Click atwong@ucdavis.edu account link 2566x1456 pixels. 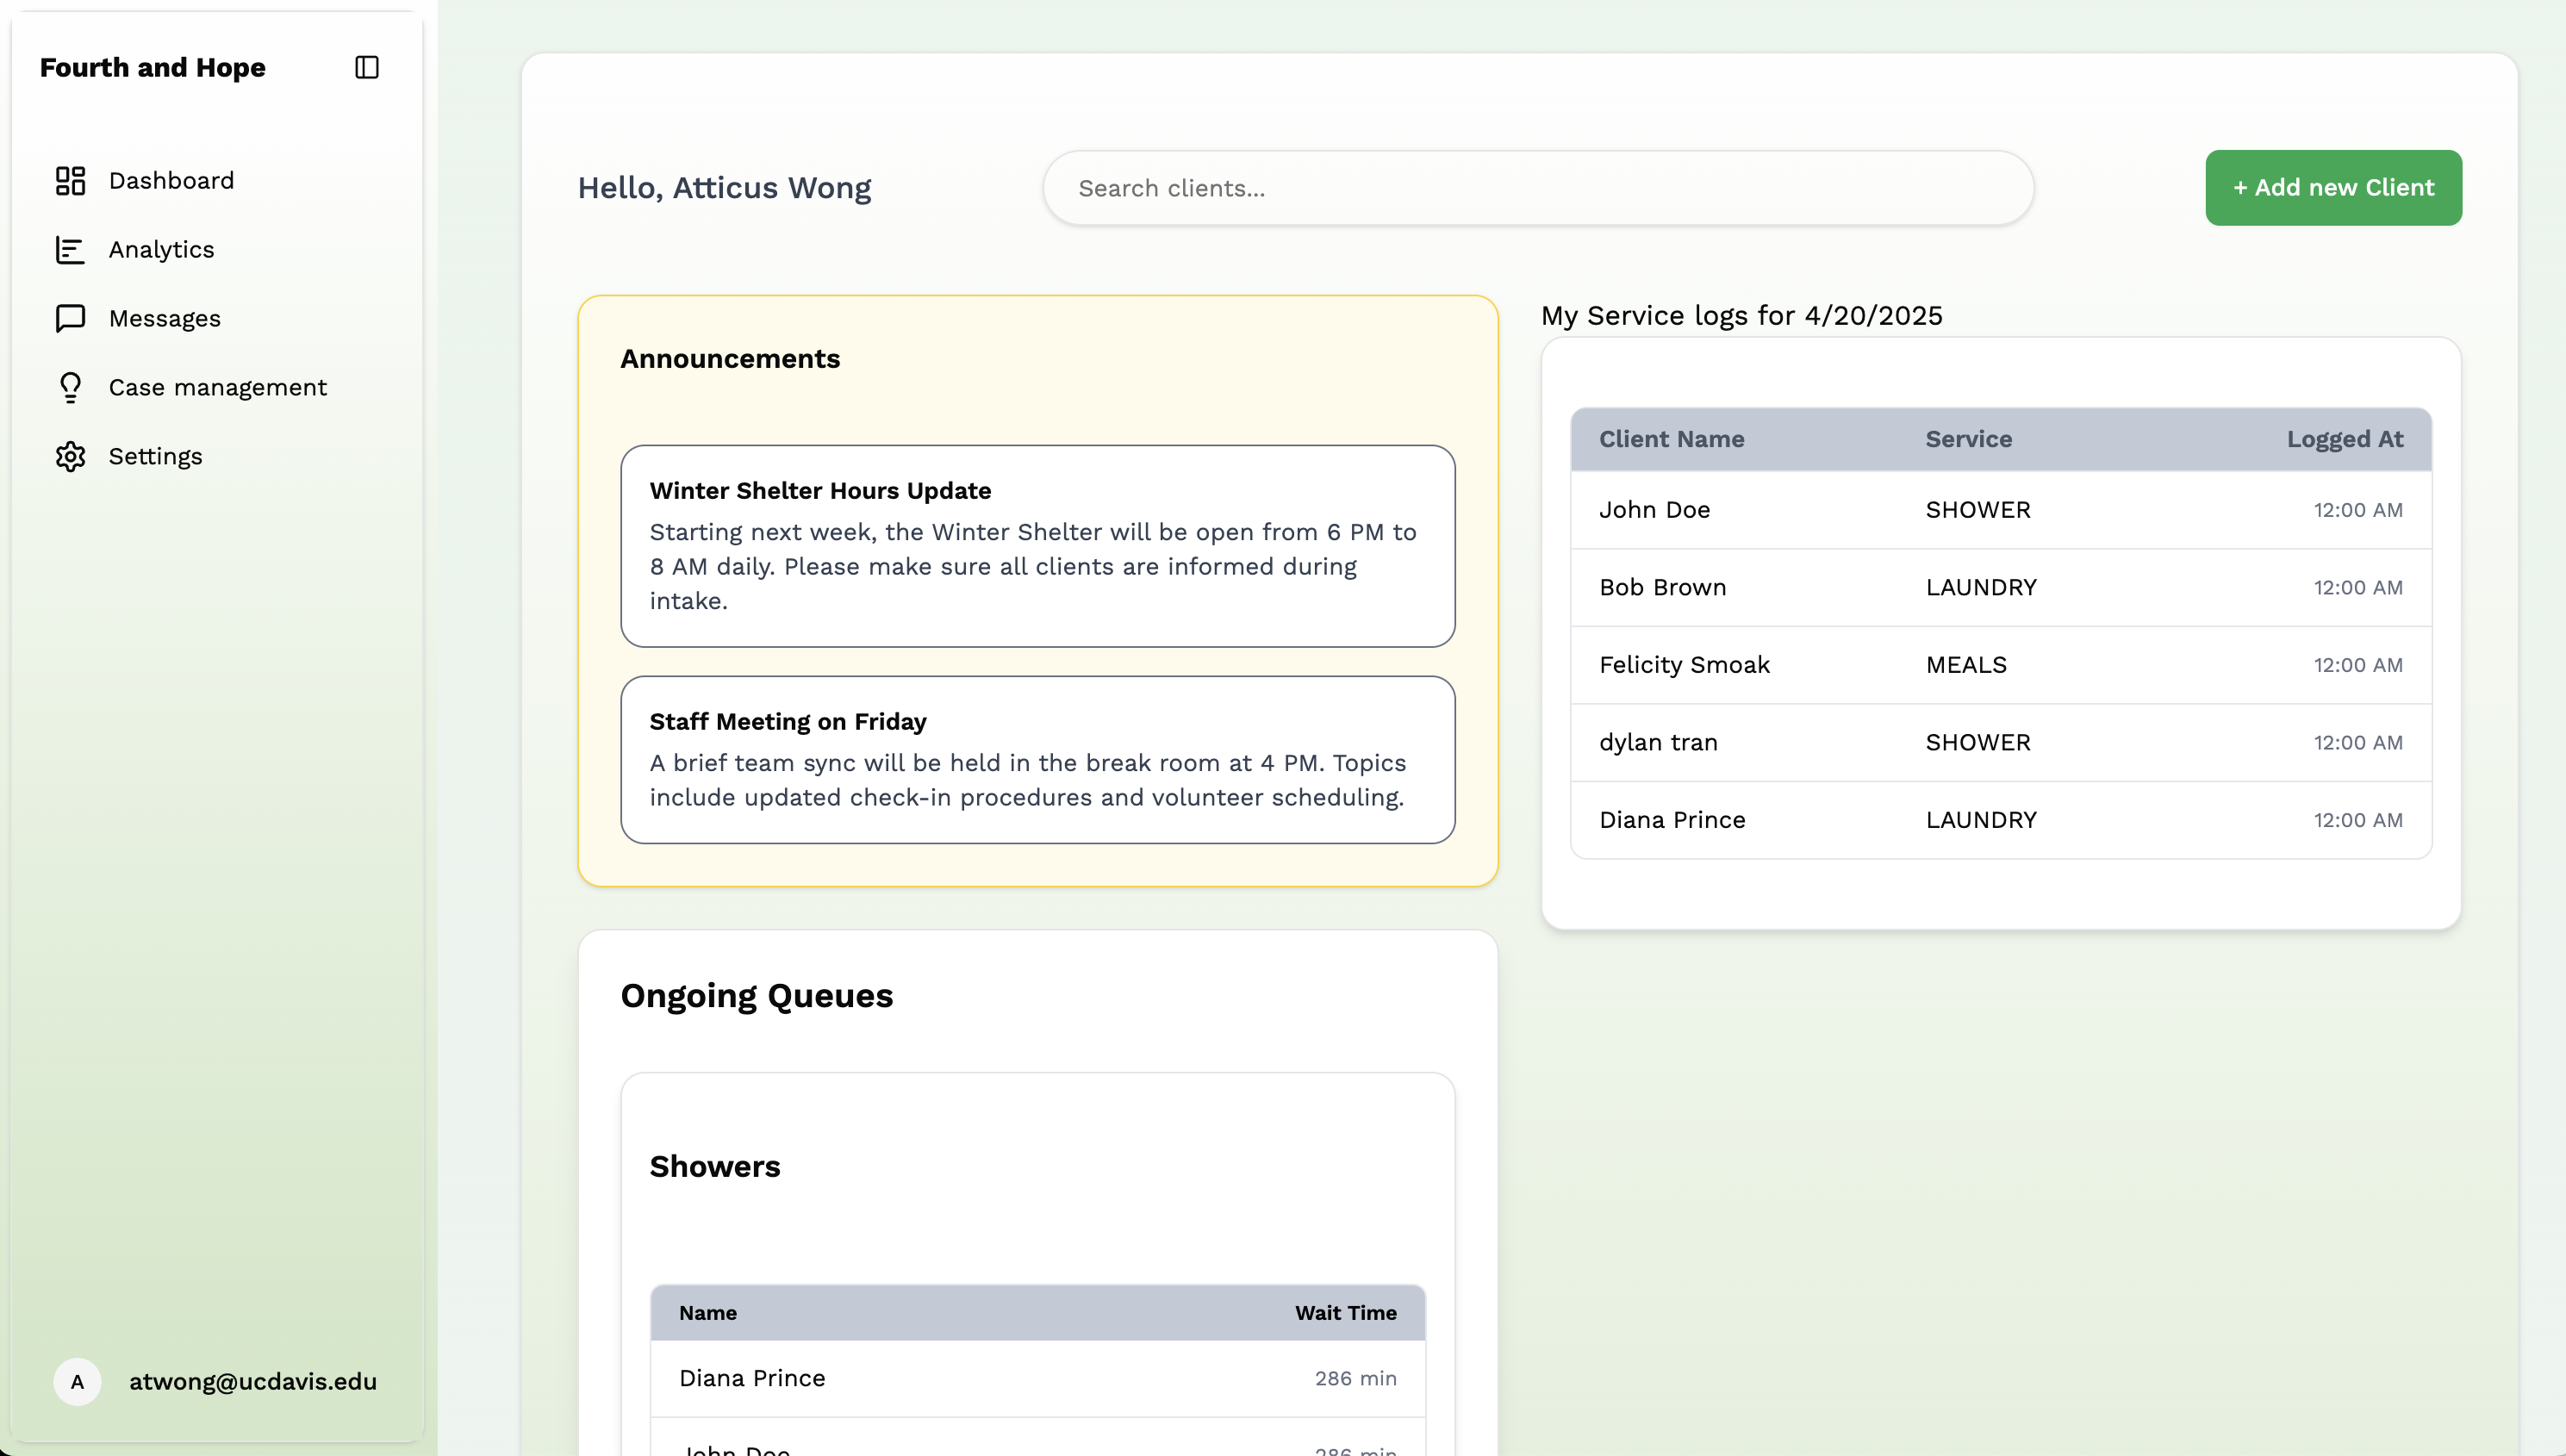tap(252, 1382)
